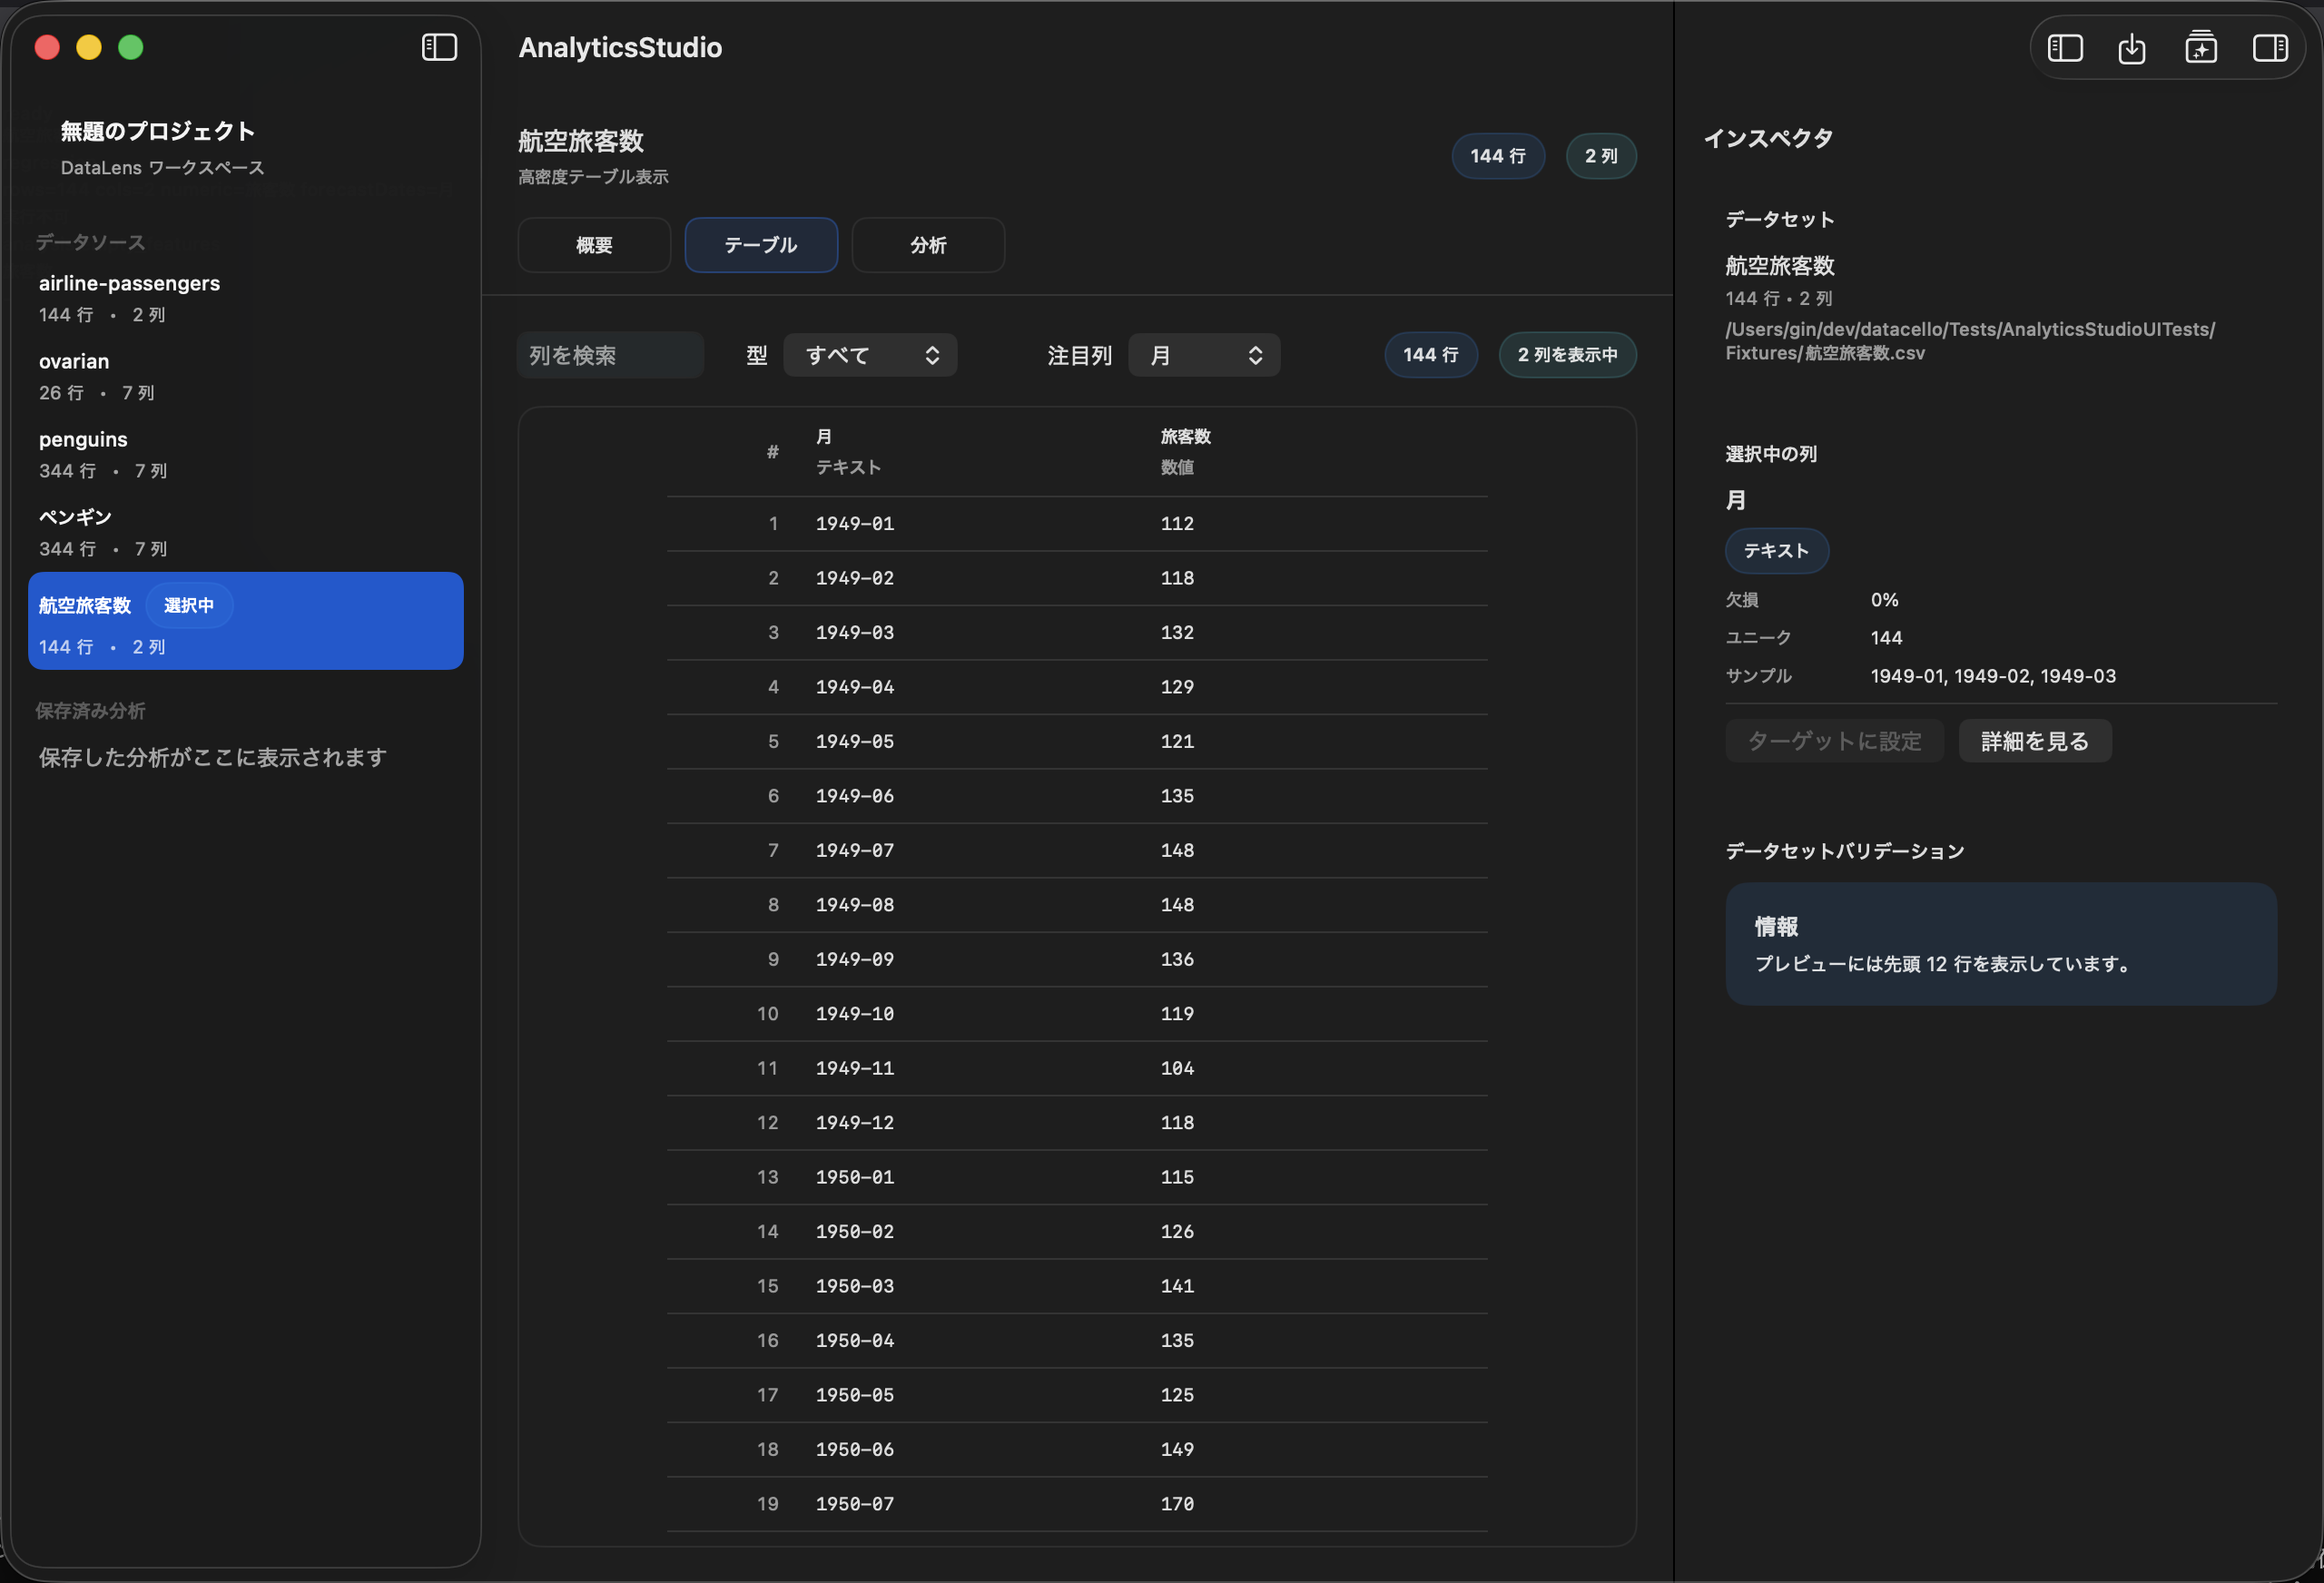Click the value 170 in row 19
This screenshot has width=2324, height=1583.
pyautogui.click(x=1177, y=1504)
